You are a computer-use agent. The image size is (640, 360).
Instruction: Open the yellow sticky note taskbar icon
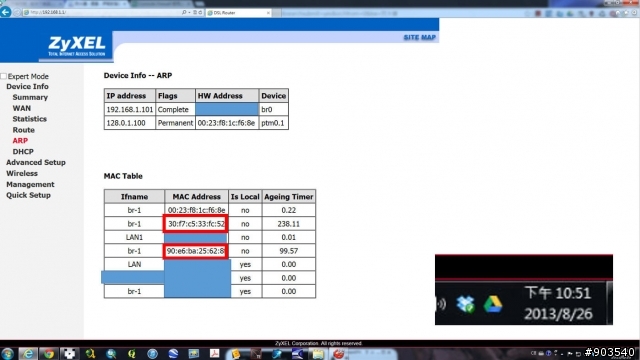coord(236,353)
